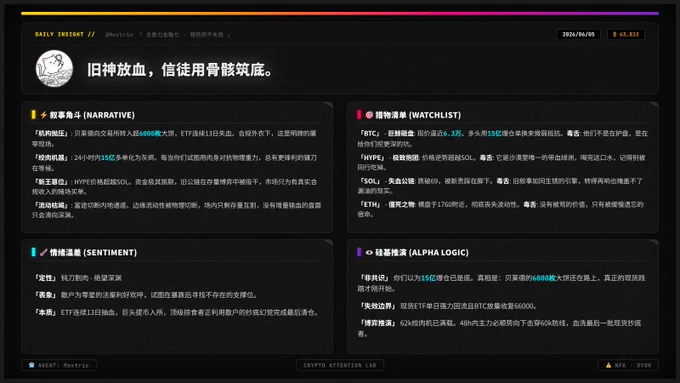Click the 「博弈推演」 label in Alpha Logic
The height and width of the screenshot is (383, 680).
coord(378,323)
